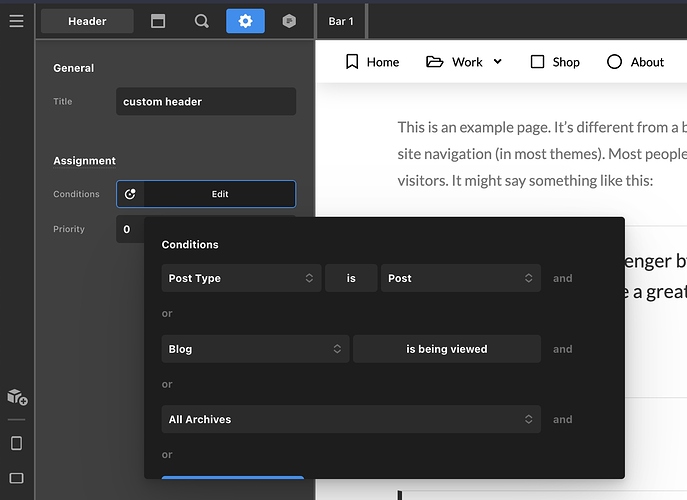The height and width of the screenshot is (500, 687).
Task: Select the blue settings gear icon
Action: pos(245,21)
